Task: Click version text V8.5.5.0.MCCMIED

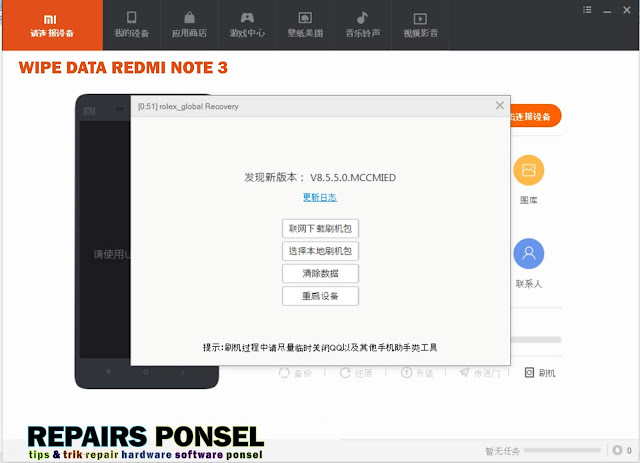Action: click(353, 178)
